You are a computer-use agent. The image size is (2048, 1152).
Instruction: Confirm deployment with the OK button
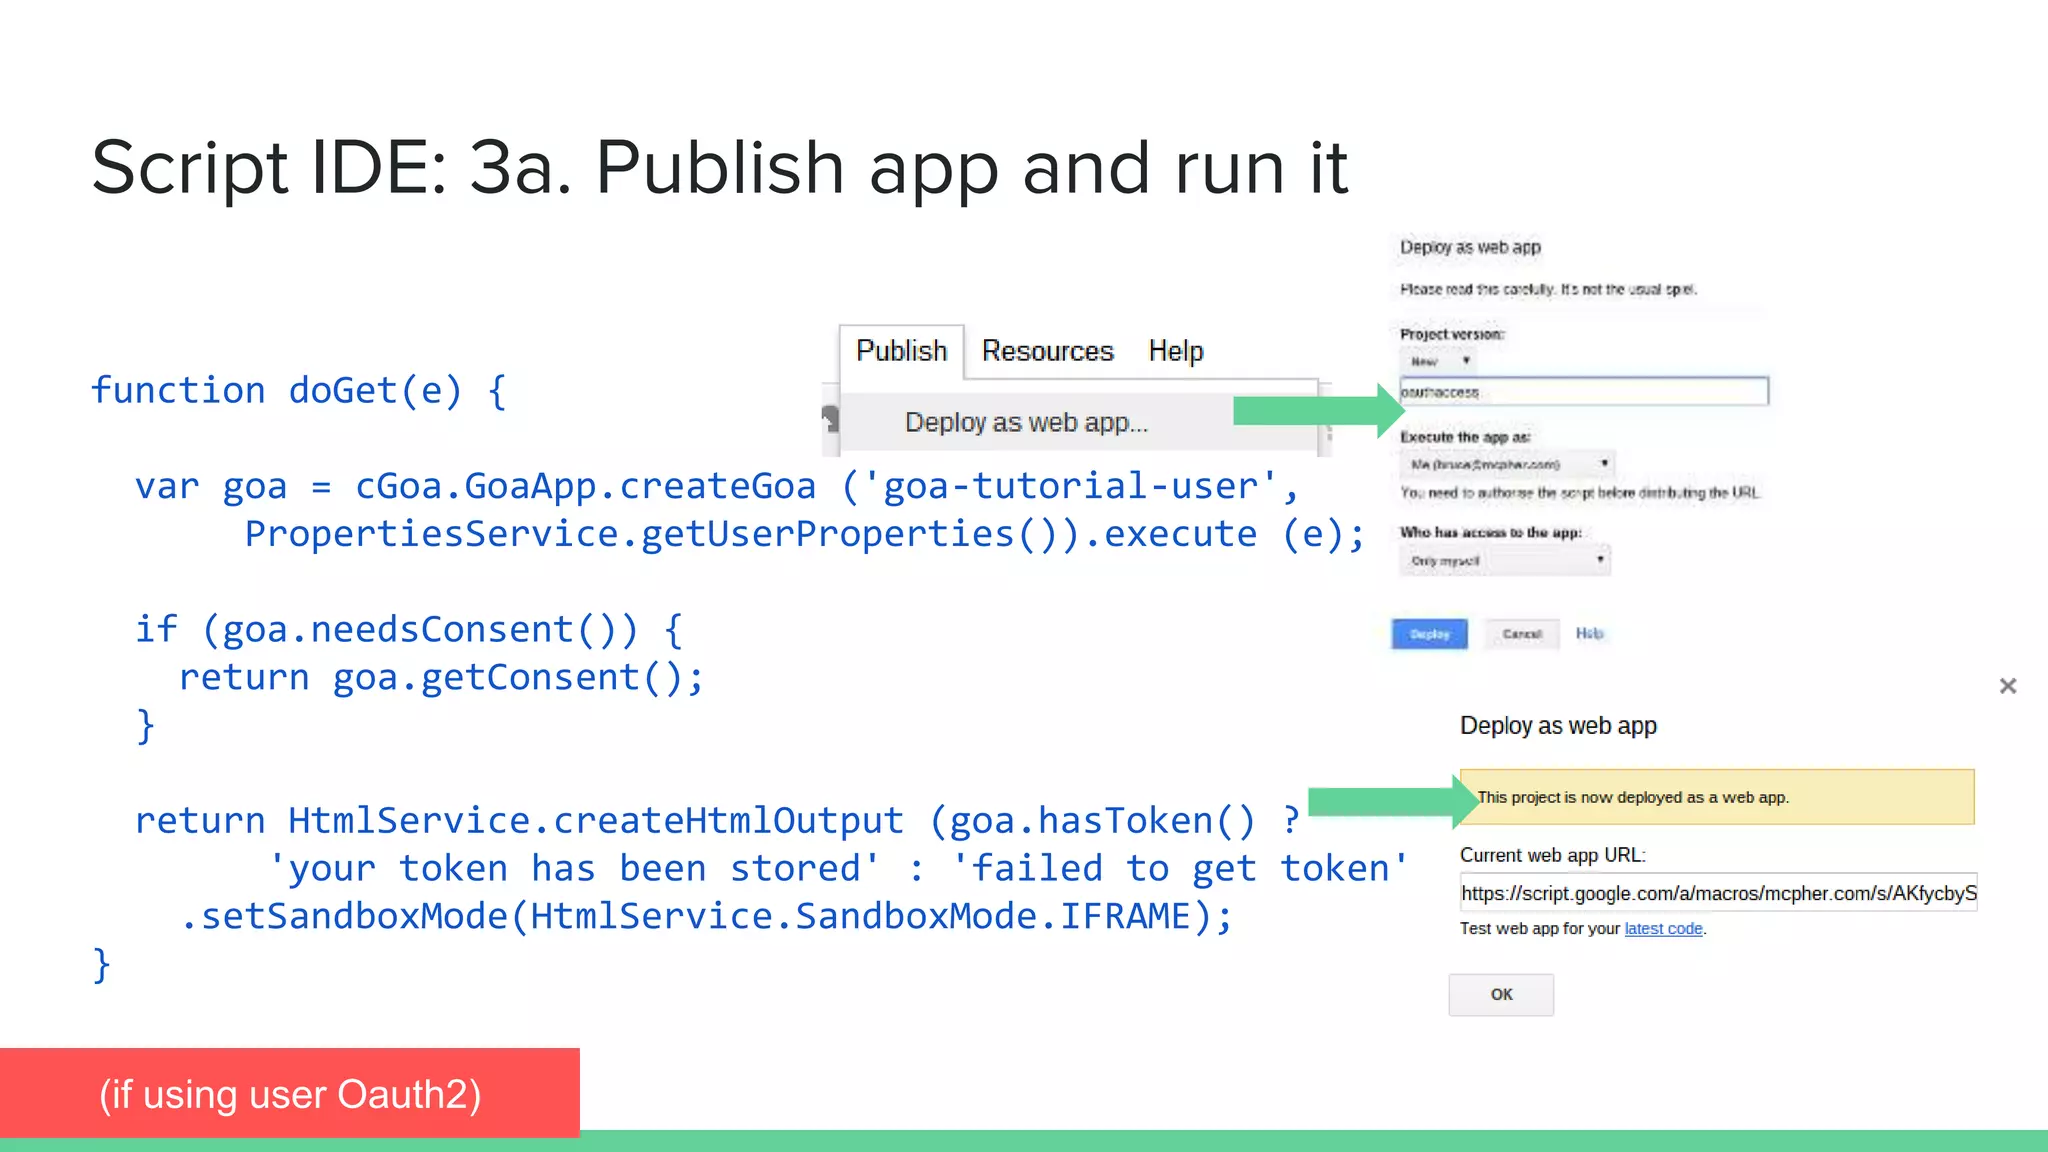pos(1501,994)
